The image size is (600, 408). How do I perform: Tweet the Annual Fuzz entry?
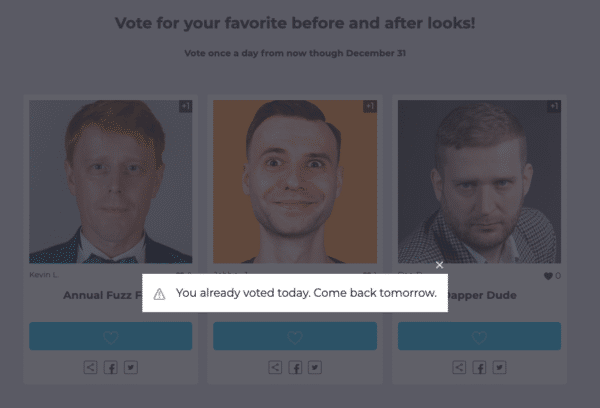(130, 368)
